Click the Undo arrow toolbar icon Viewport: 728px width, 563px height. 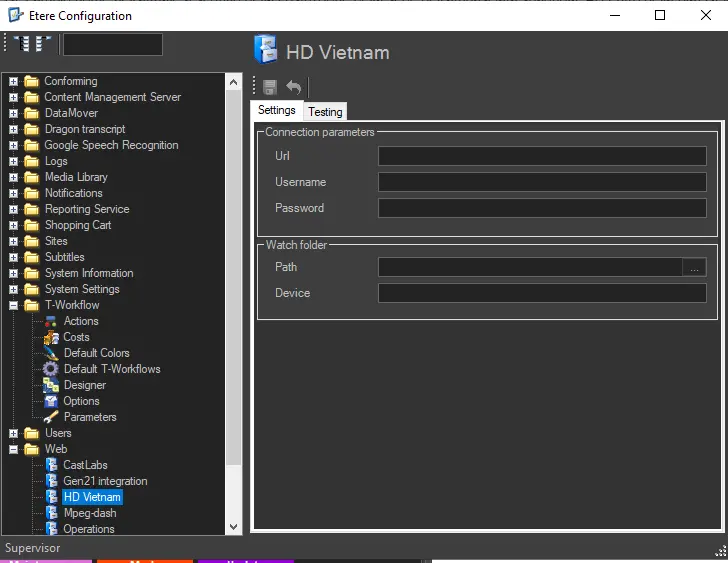[293, 88]
